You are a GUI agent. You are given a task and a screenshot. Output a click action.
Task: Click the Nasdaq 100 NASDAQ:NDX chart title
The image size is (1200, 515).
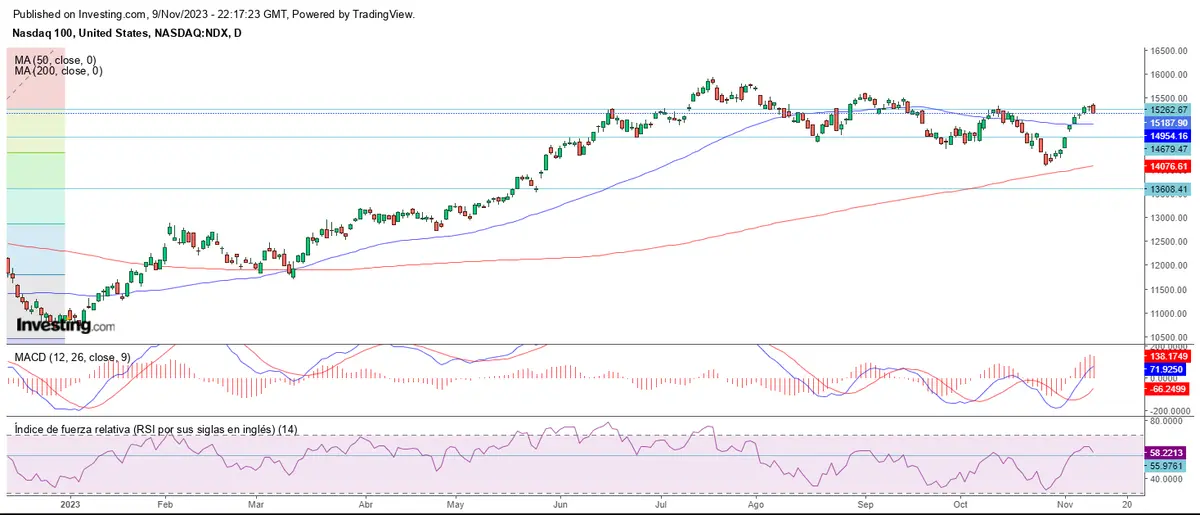tap(127, 33)
